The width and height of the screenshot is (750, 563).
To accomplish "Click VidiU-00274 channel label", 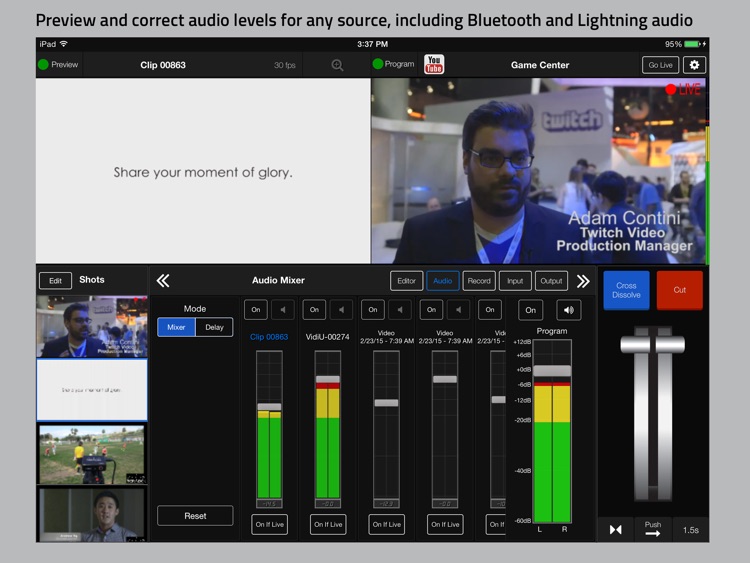I will [x=328, y=337].
